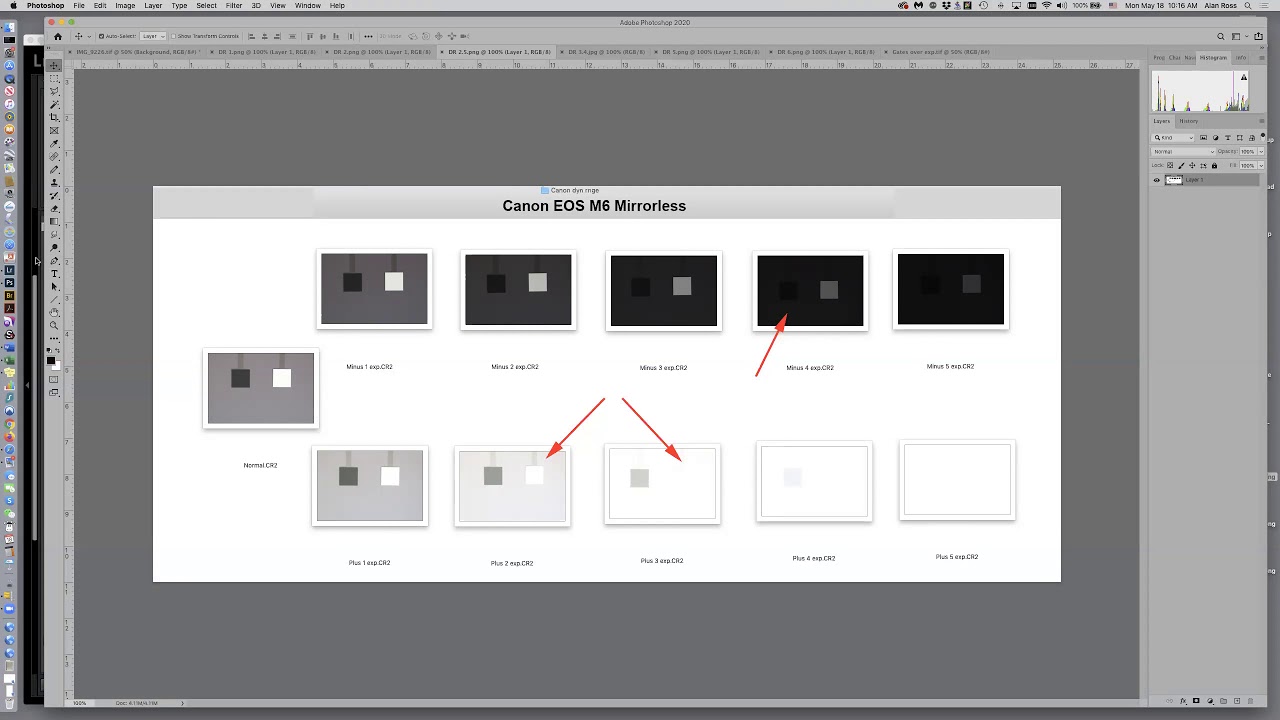Click the foreground color swatch

click(51, 361)
